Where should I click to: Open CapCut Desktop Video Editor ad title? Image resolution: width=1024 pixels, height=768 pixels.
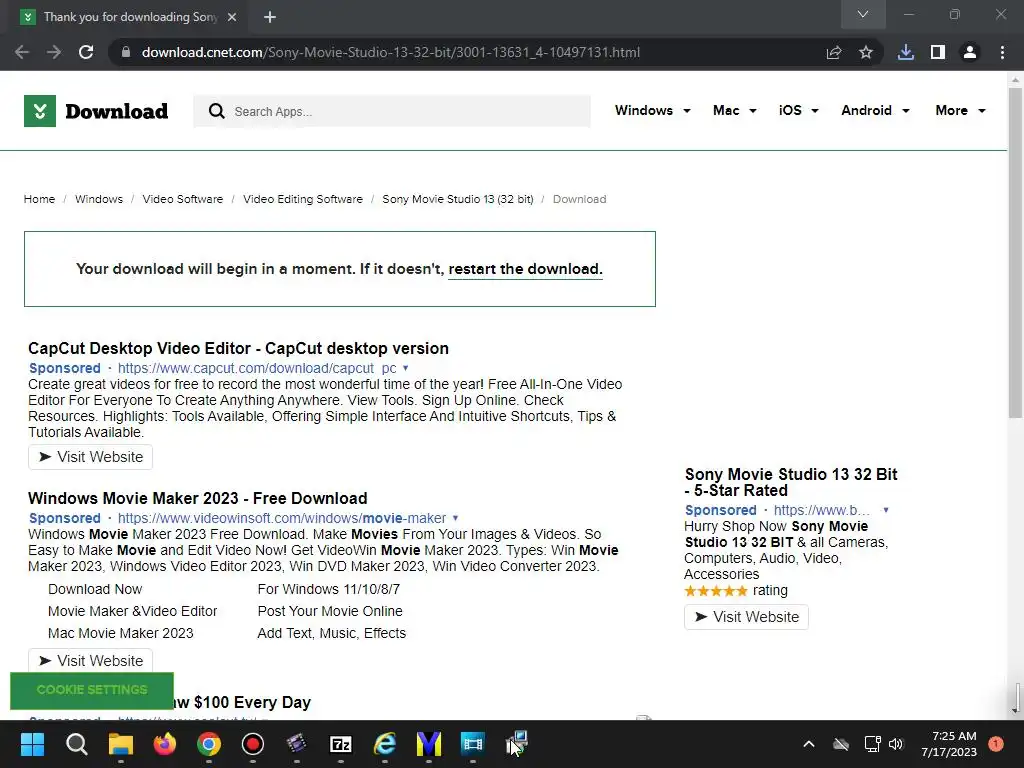(x=238, y=348)
